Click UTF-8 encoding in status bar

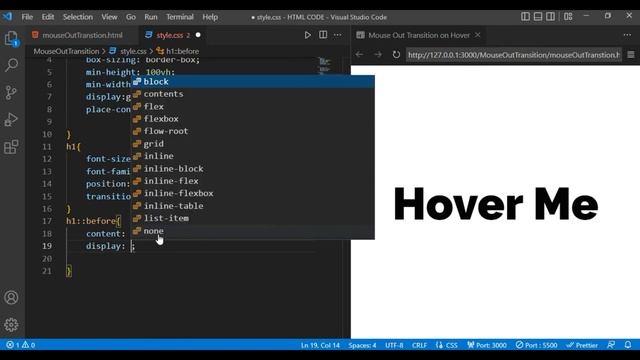pyautogui.click(x=394, y=345)
